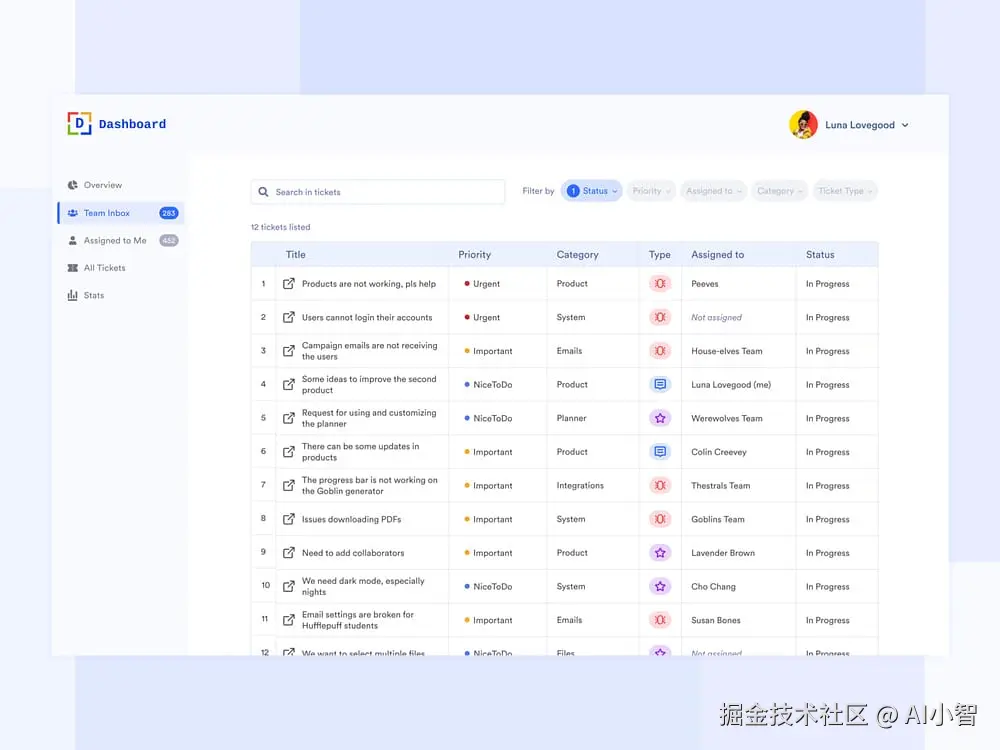Click Luna Lovegood's avatar picture
The width and height of the screenshot is (1000, 750).
pos(803,124)
